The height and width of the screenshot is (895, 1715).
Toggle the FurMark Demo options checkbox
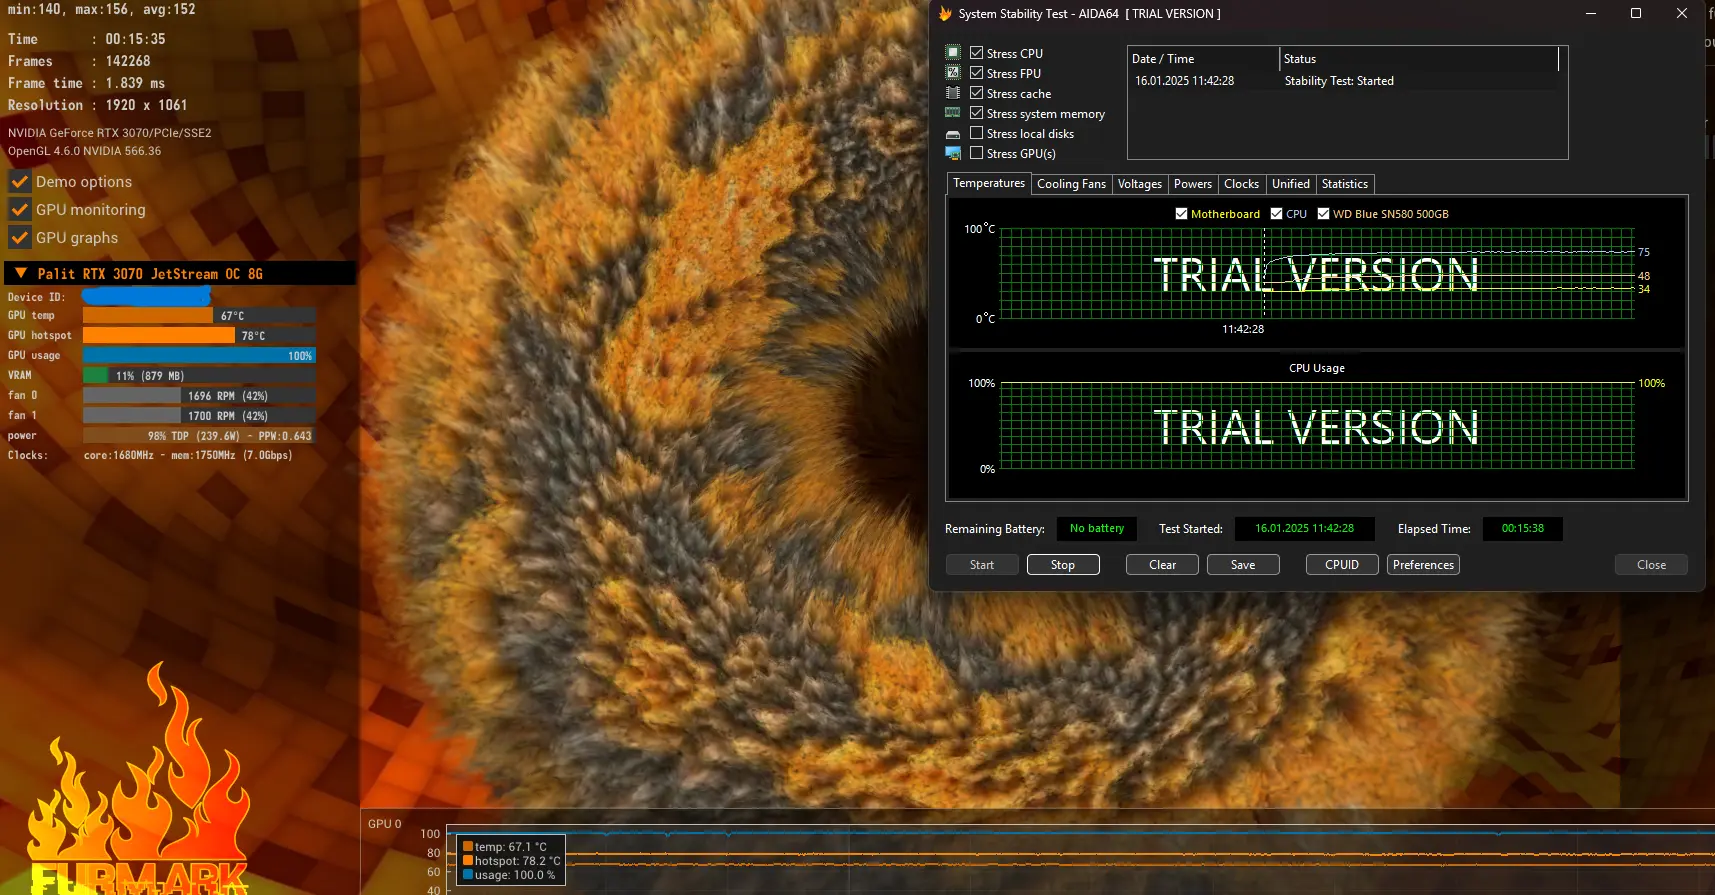pos(20,182)
